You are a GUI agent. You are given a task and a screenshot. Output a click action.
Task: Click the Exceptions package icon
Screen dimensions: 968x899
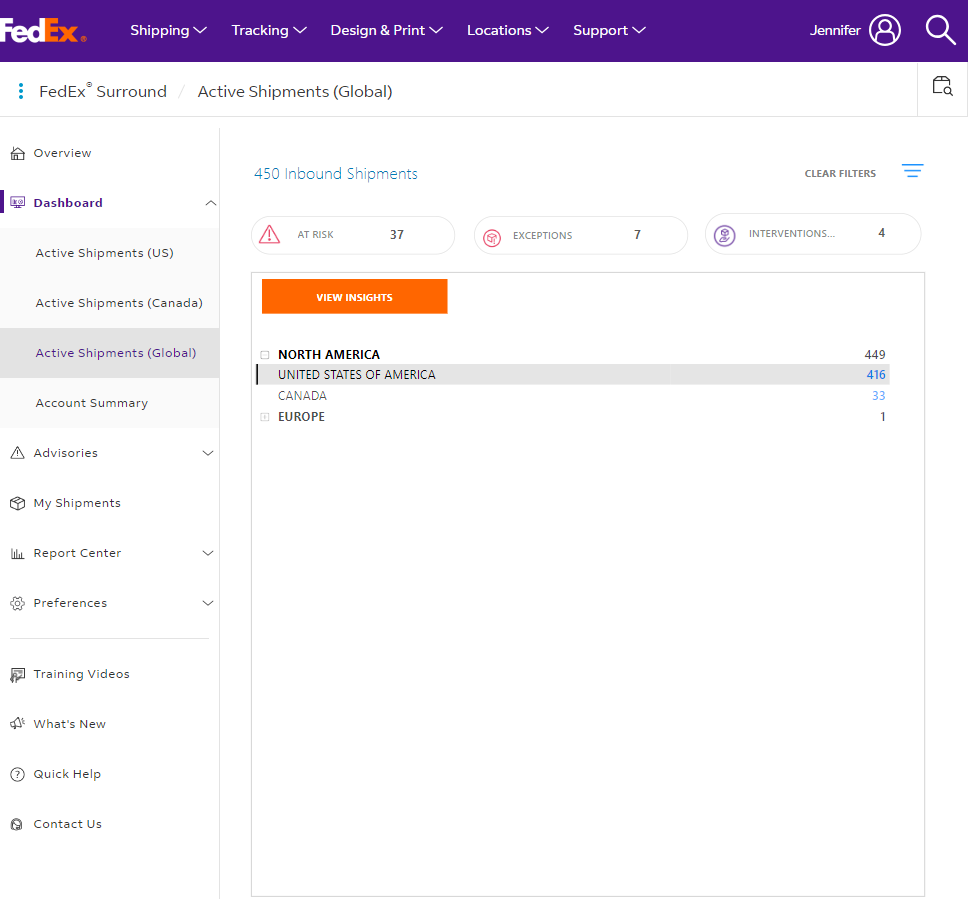[492, 238]
